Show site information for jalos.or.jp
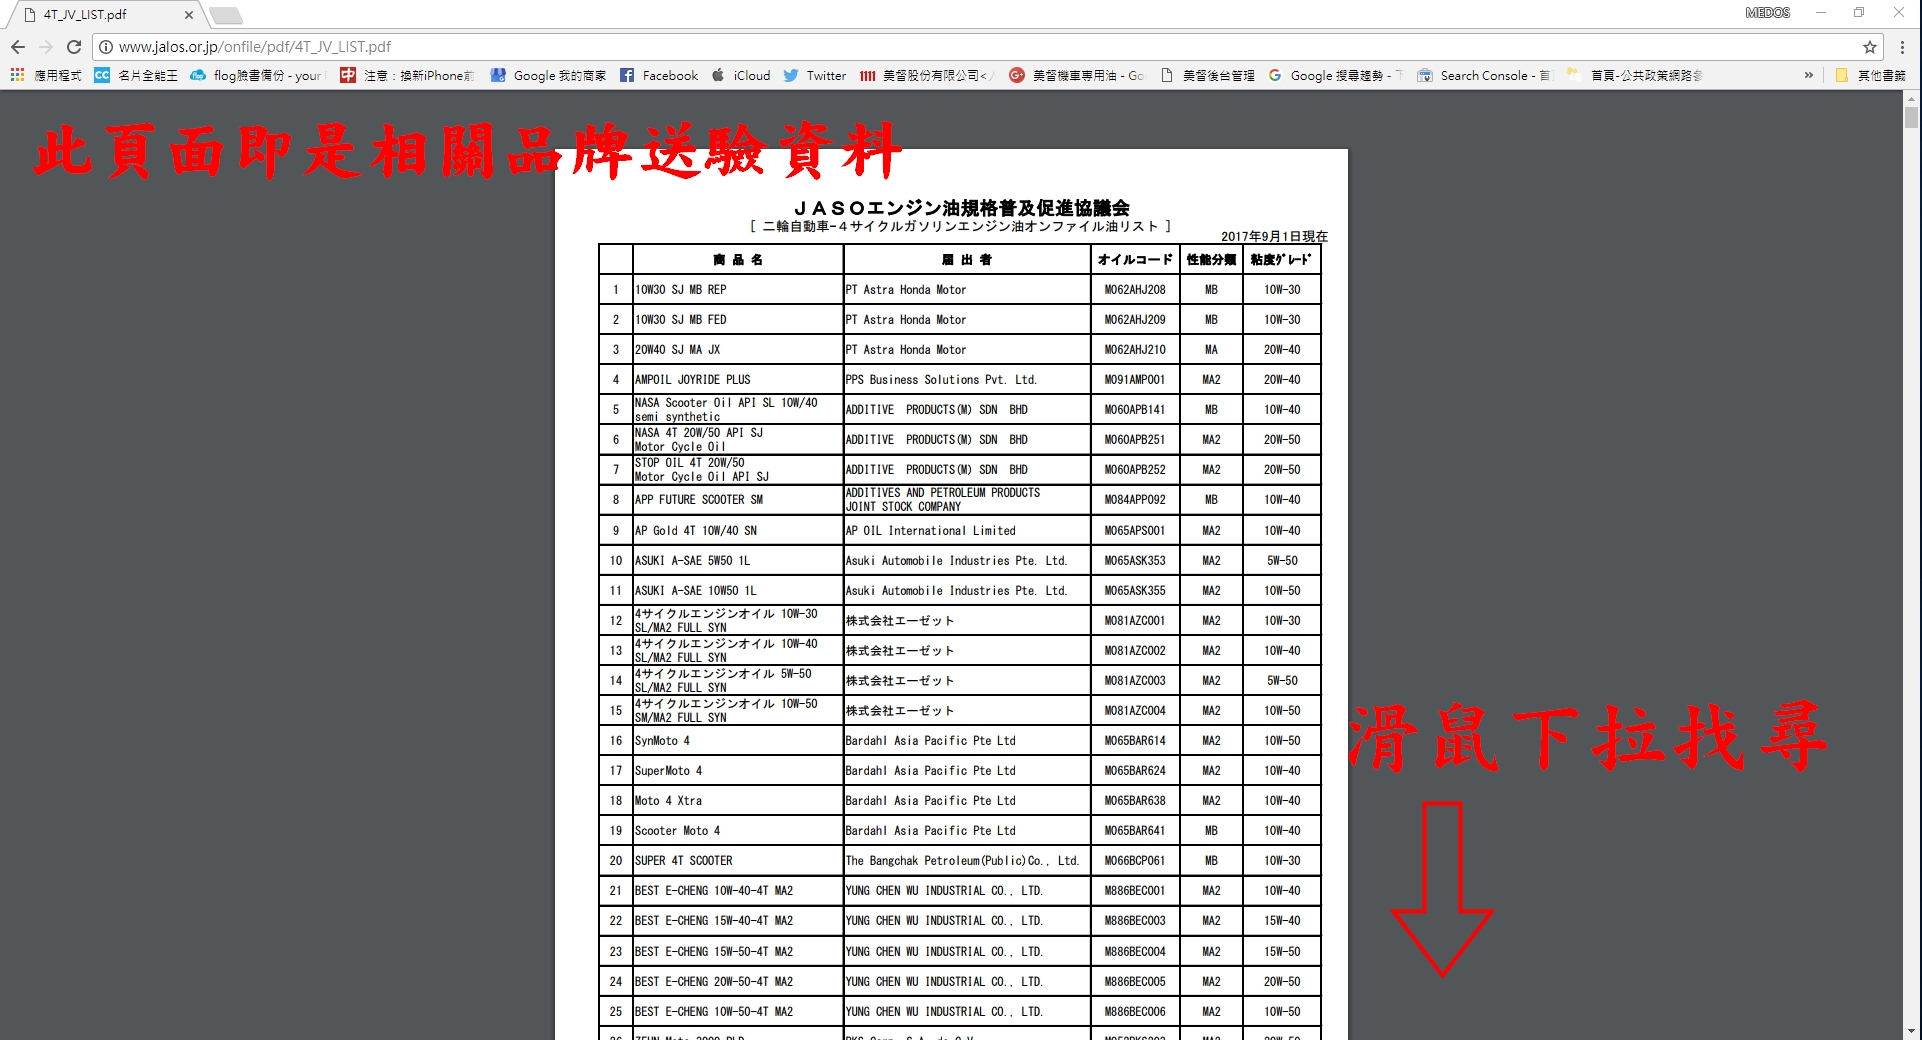1922x1040 pixels. (105, 47)
